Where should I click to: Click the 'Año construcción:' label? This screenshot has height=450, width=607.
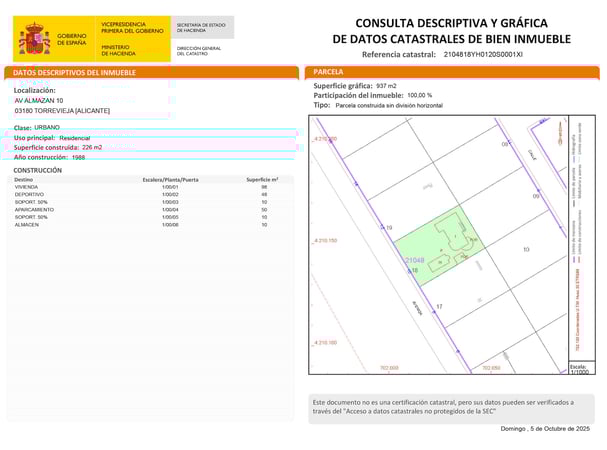click(x=41, y=157)
